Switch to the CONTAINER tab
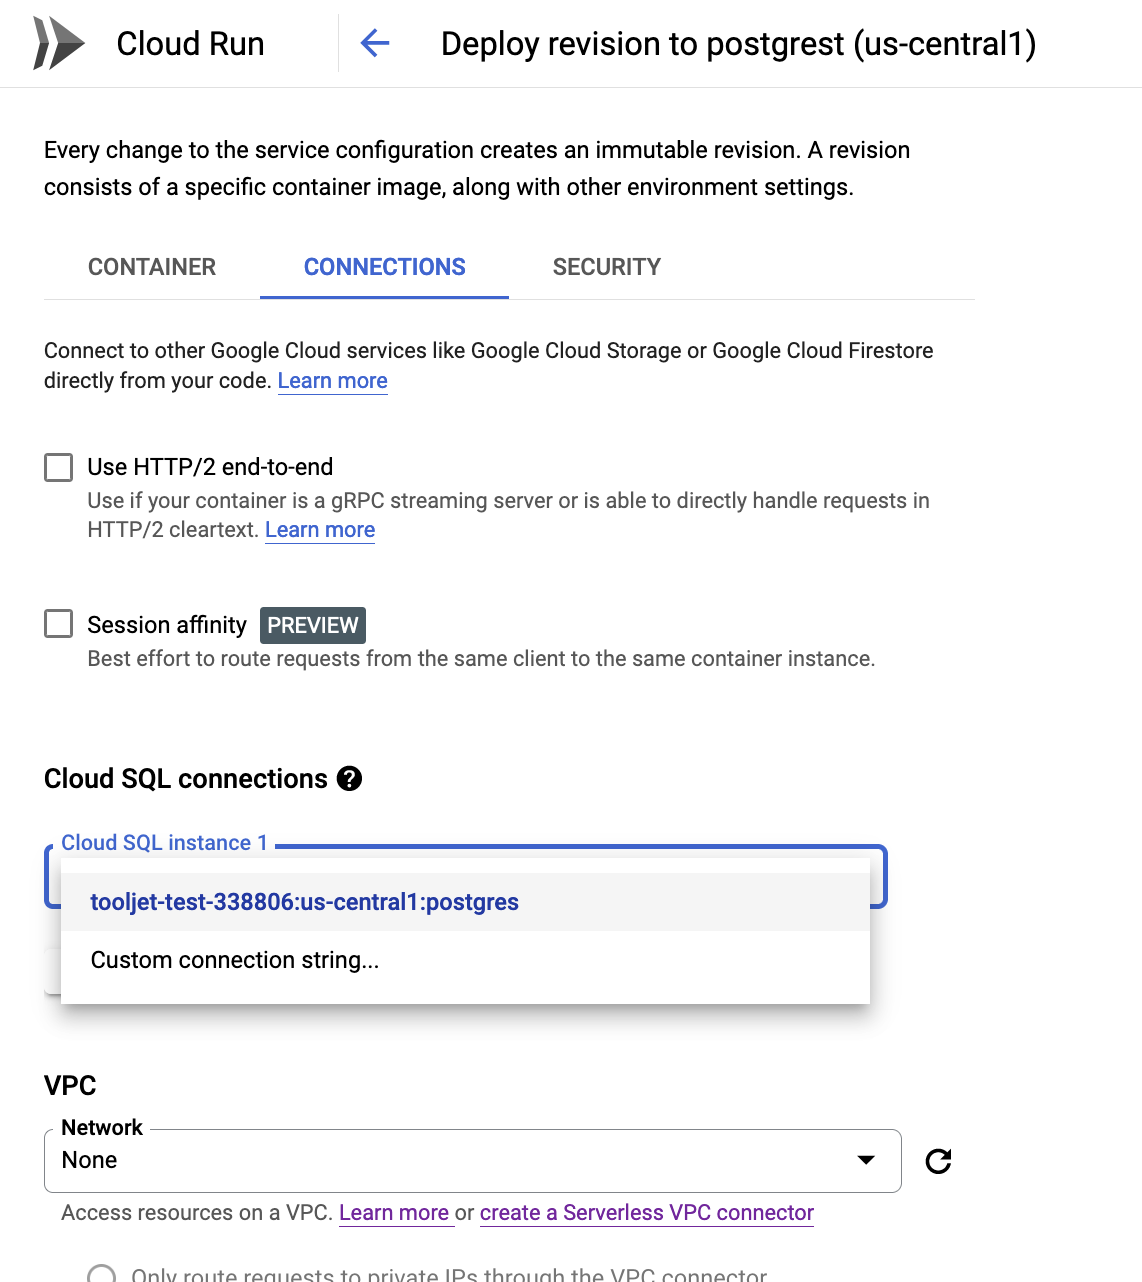 [152, 267]
